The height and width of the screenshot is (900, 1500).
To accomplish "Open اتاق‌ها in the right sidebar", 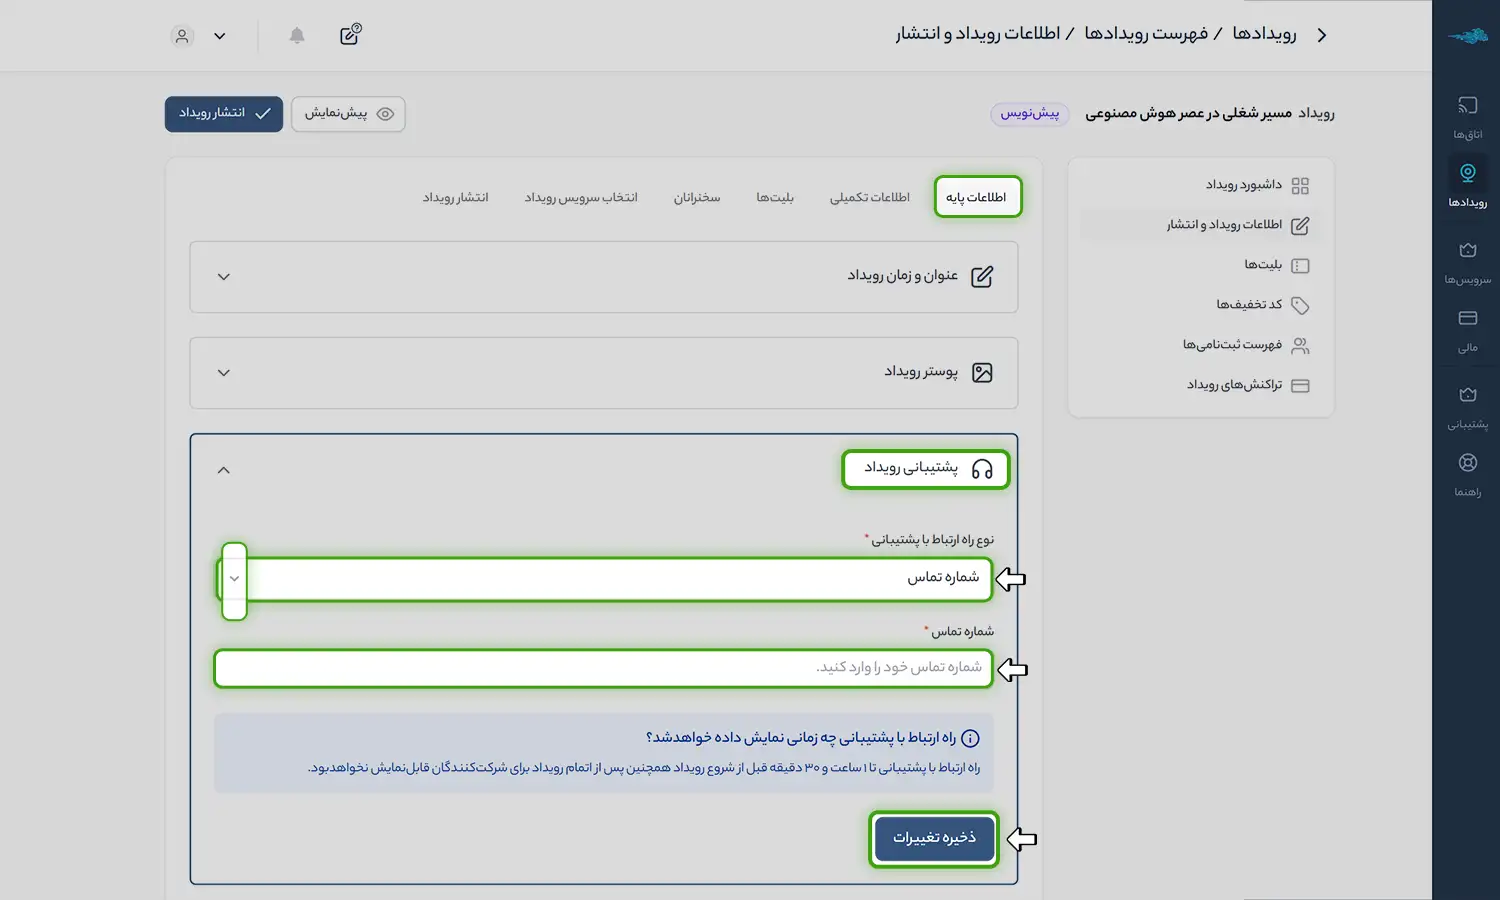I will (1467, 116).
